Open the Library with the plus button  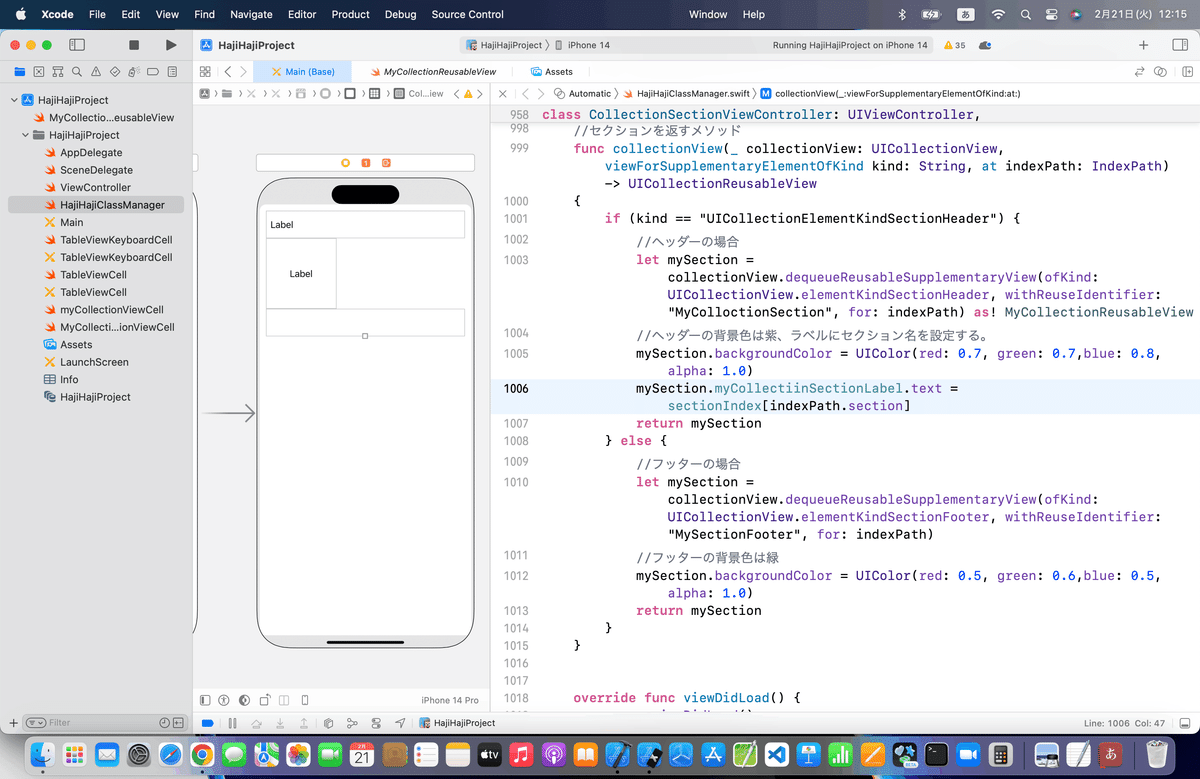[x=1143, y=45]
